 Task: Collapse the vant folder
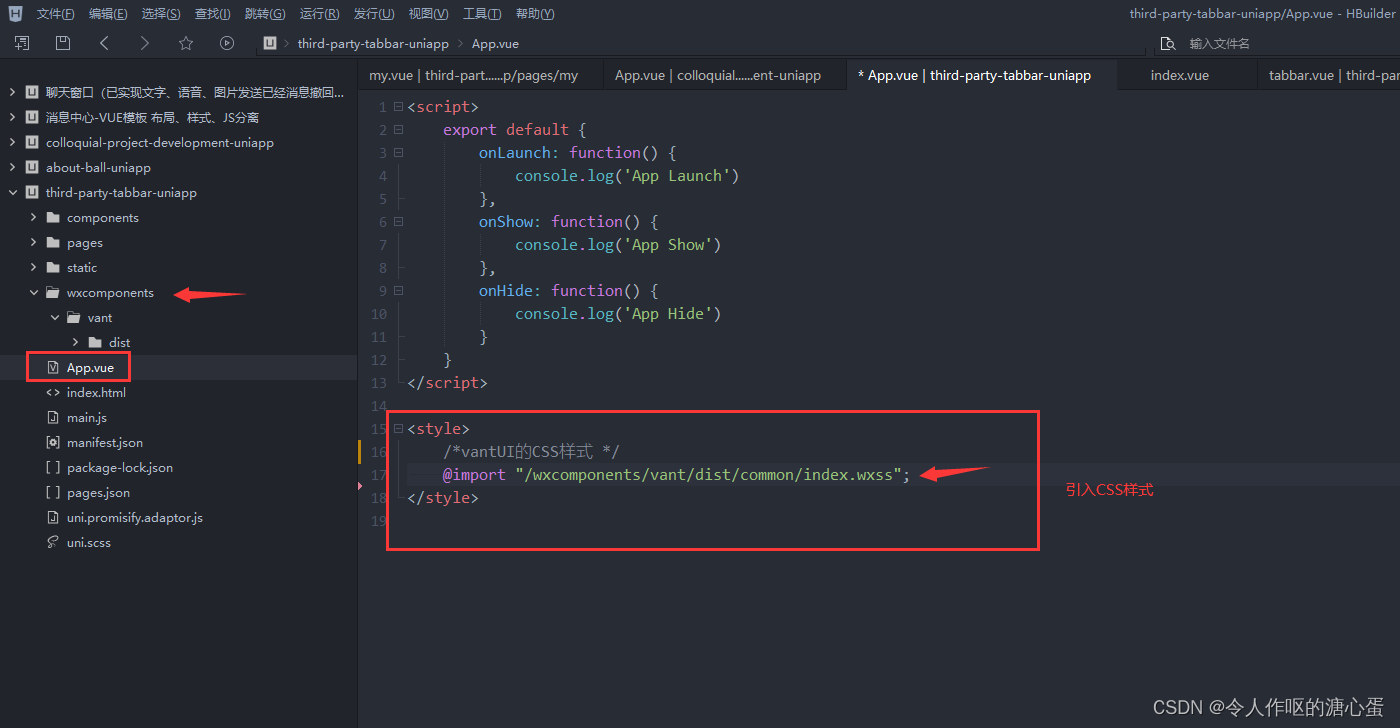point(54,317)
